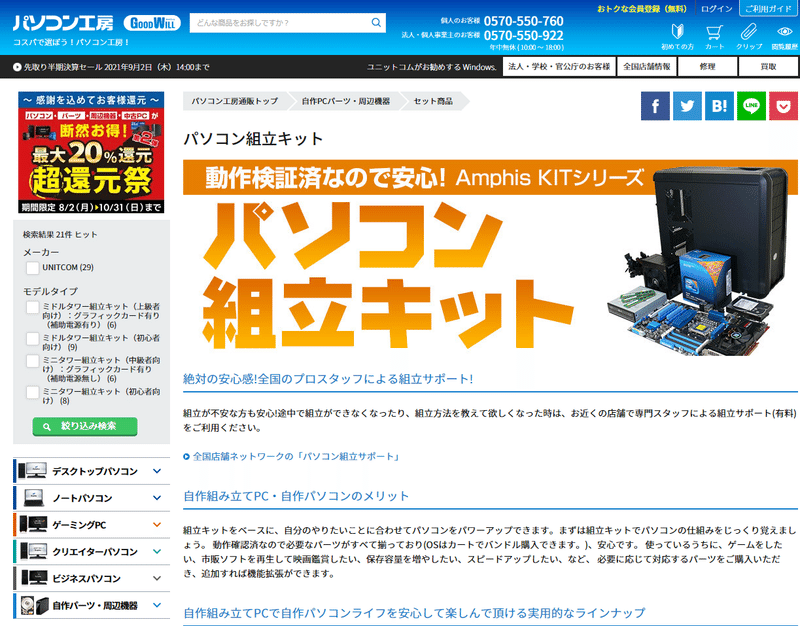Screen dimensions: 800x626
Task: Click the search magnifier icon in header
Action: coord(376,22)
